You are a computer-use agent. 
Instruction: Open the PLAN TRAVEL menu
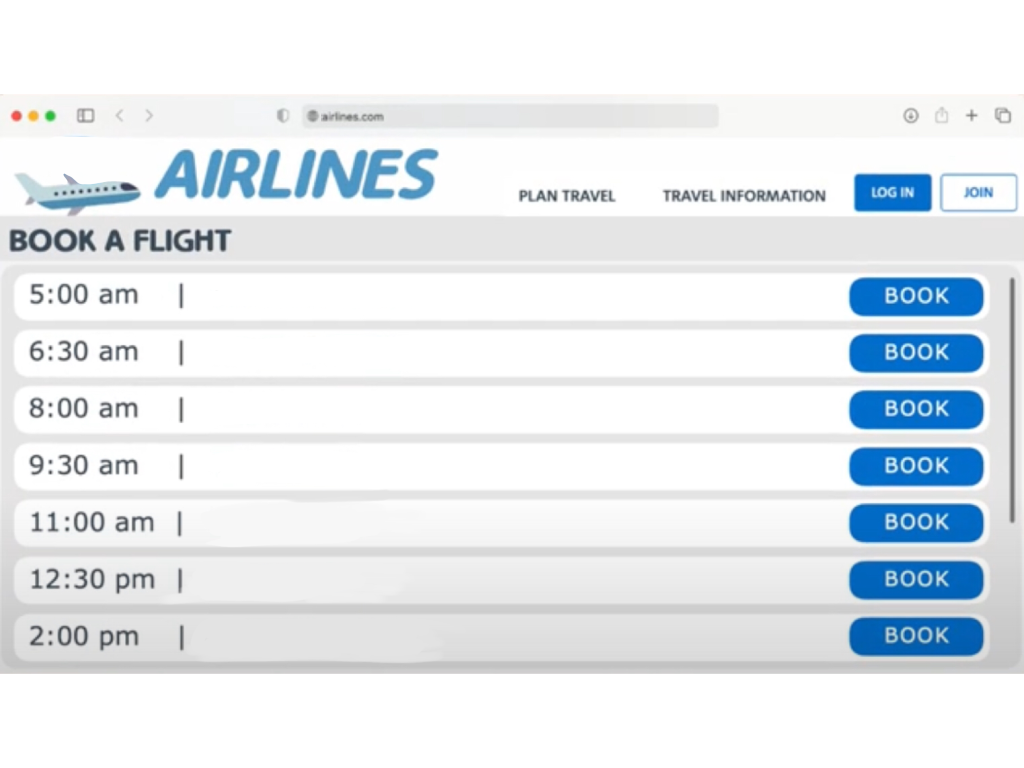(x=567, y=196)
